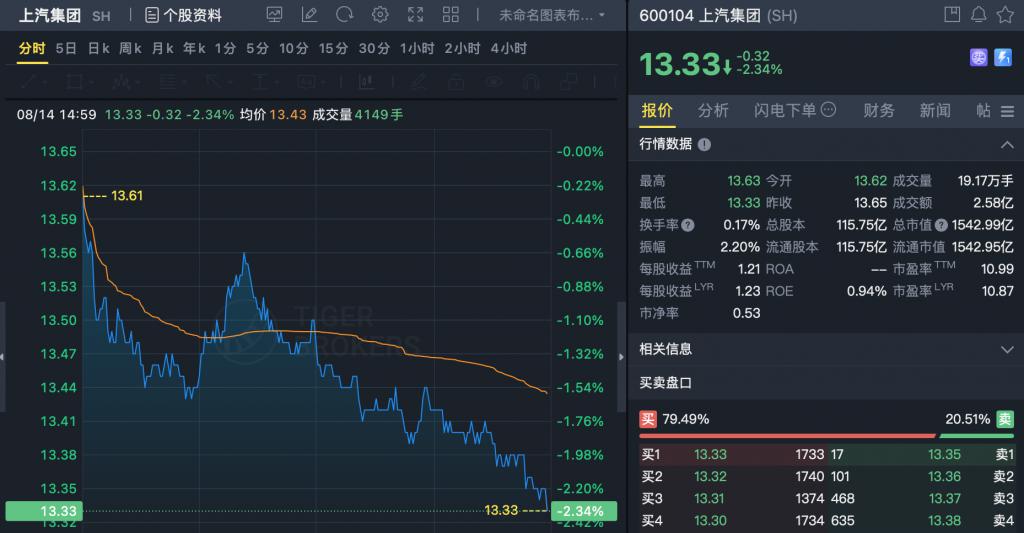Open the 分析 analysis tab
This screenshot has width=1024, height=533.
[x=713, y=110]
